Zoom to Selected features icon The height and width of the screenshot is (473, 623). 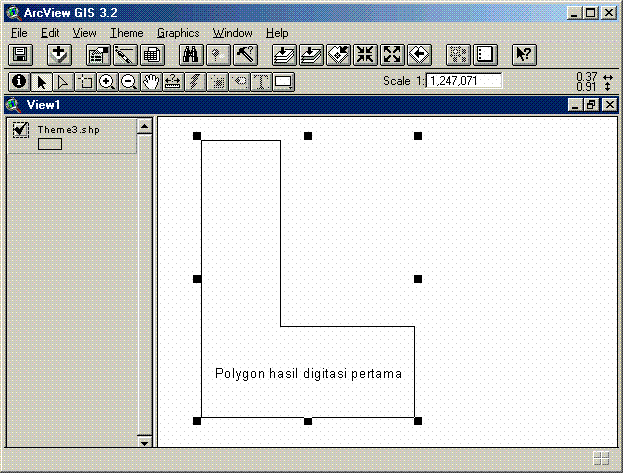338,55
